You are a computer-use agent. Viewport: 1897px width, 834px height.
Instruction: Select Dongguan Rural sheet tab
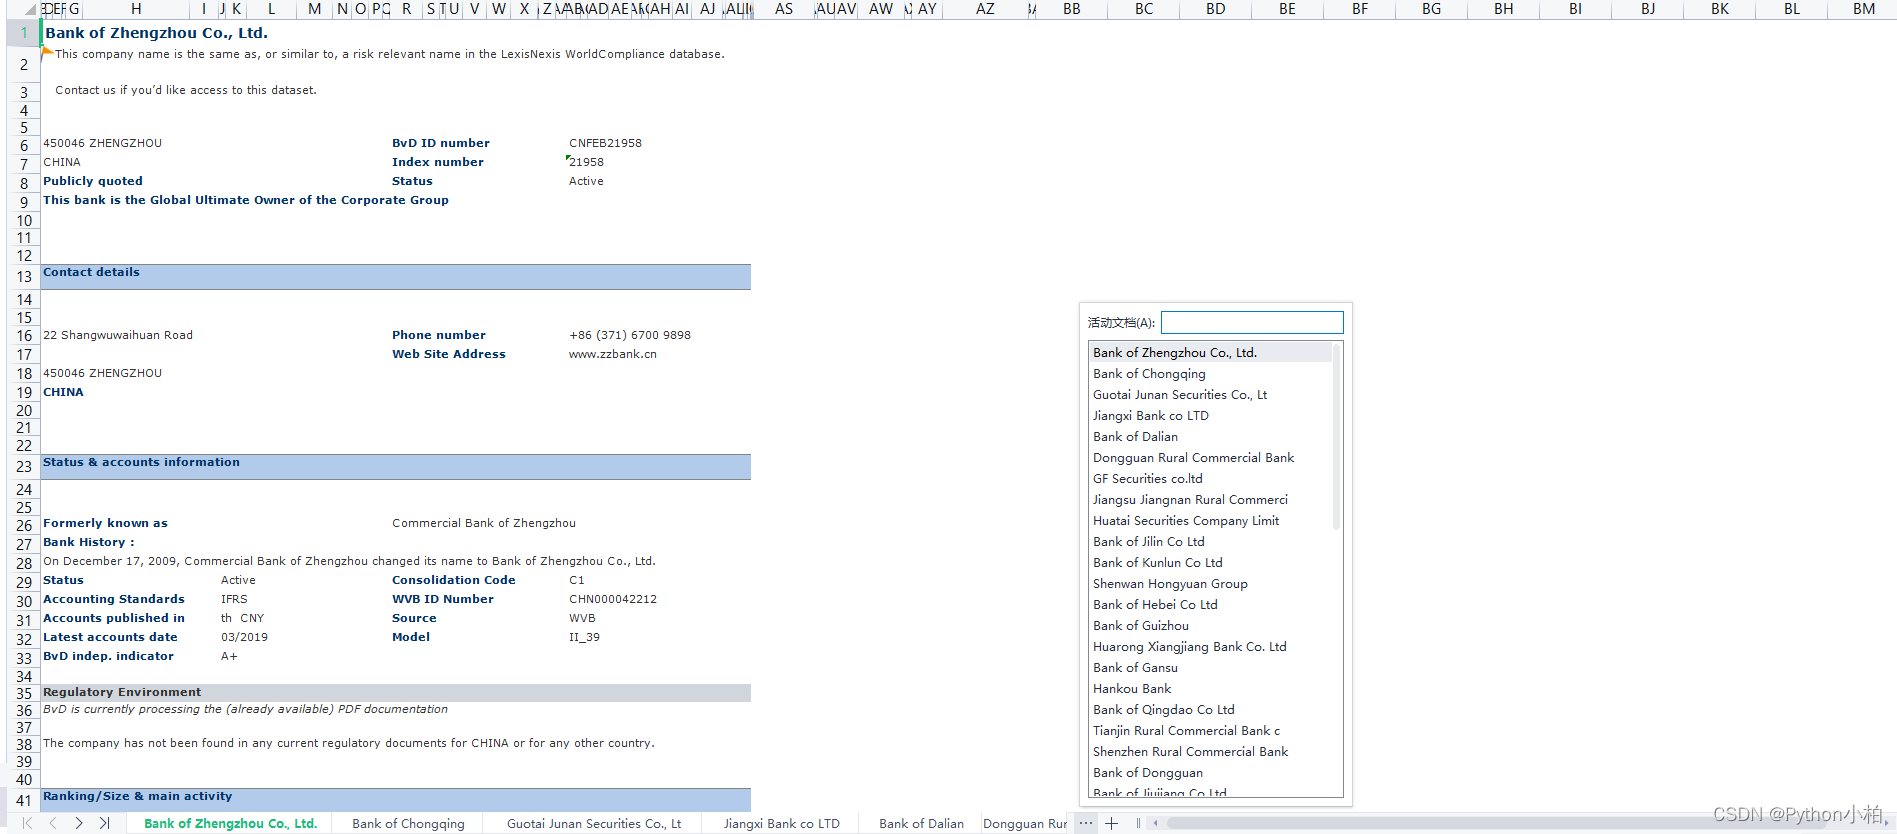(x=1025, y=824)
